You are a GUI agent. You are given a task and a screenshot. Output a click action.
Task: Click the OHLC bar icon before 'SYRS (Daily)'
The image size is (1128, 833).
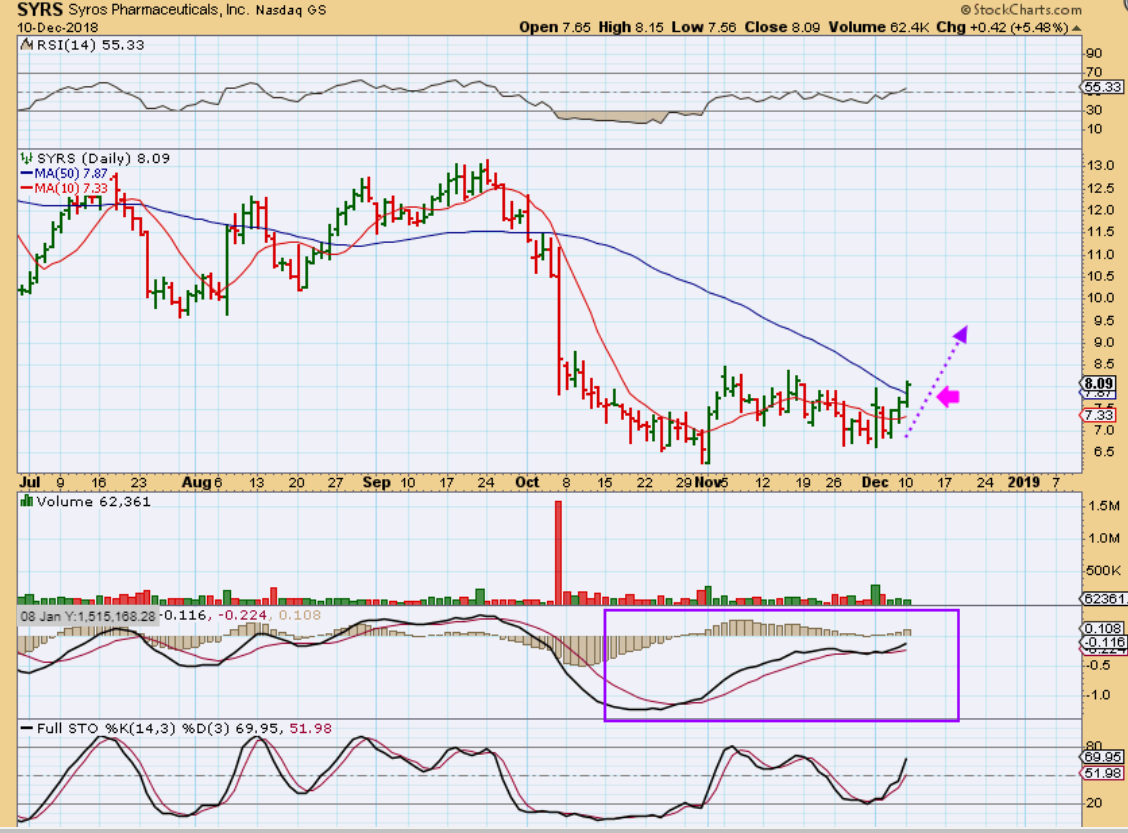pyautogui.click(x=27, y=158)
